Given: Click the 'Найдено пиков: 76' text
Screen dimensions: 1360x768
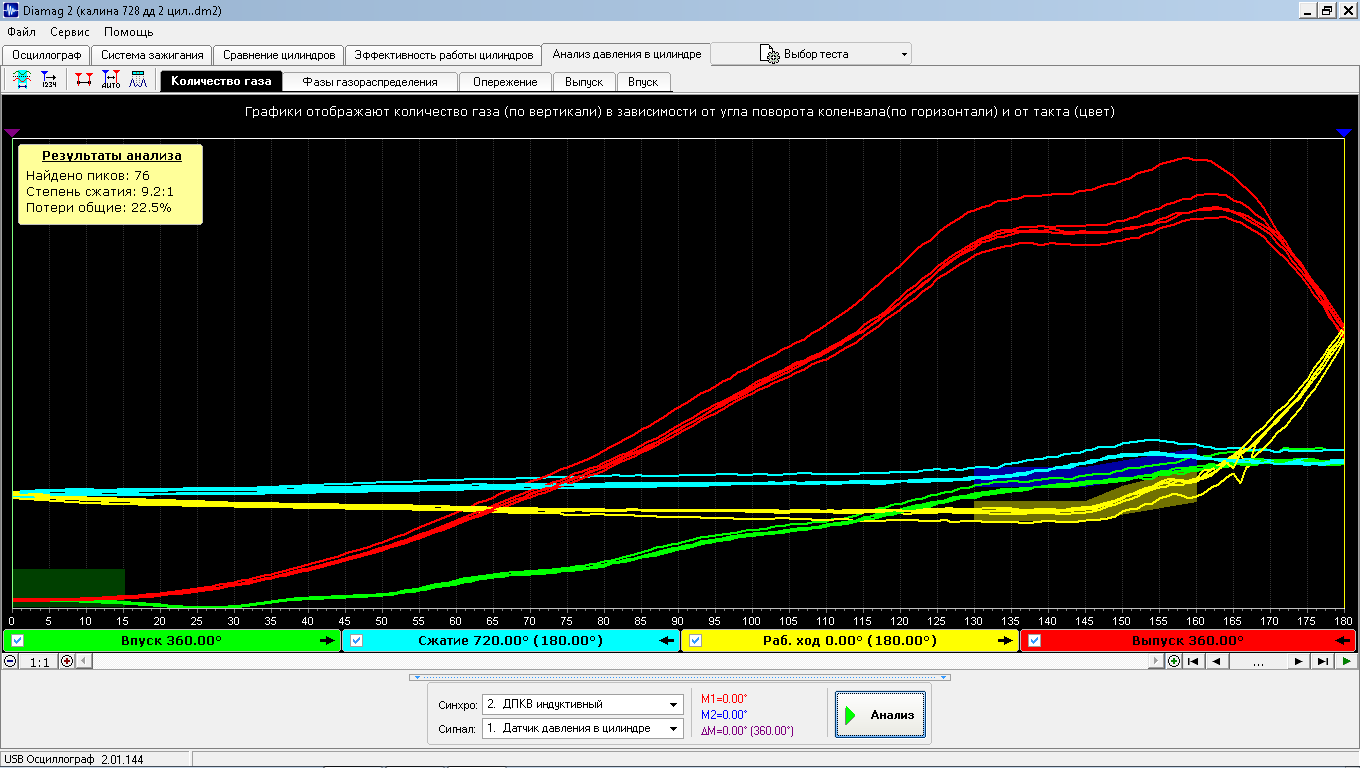Looking at the screenshot, I should 87,175.
